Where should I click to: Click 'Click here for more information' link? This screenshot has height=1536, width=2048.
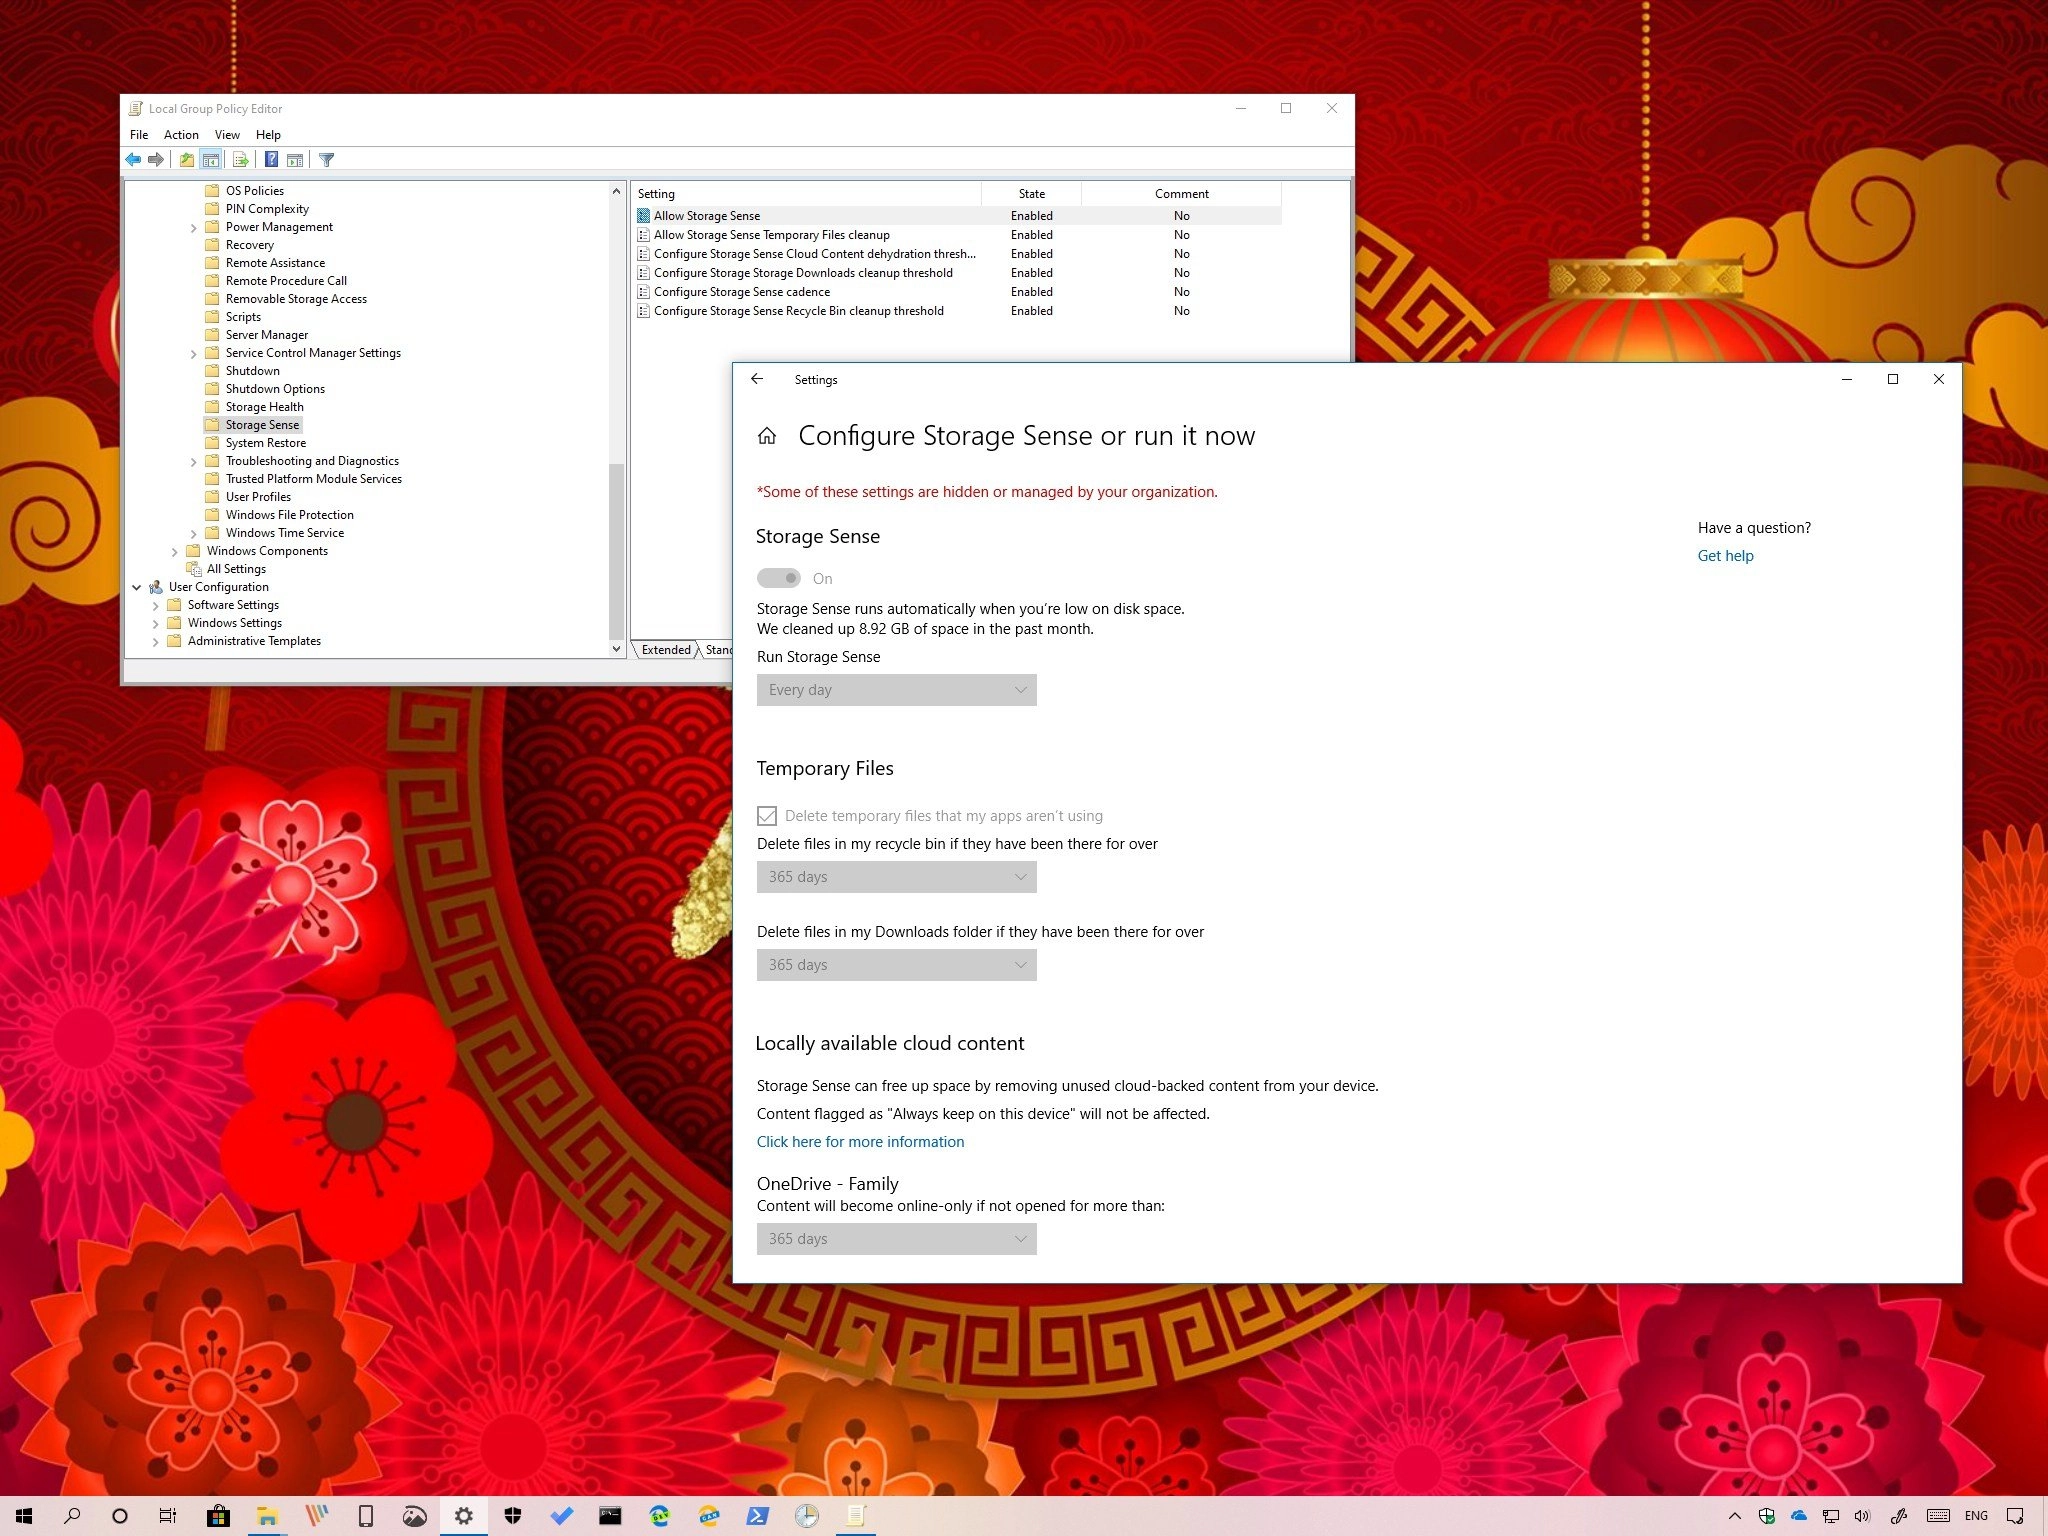[860, 1142]
